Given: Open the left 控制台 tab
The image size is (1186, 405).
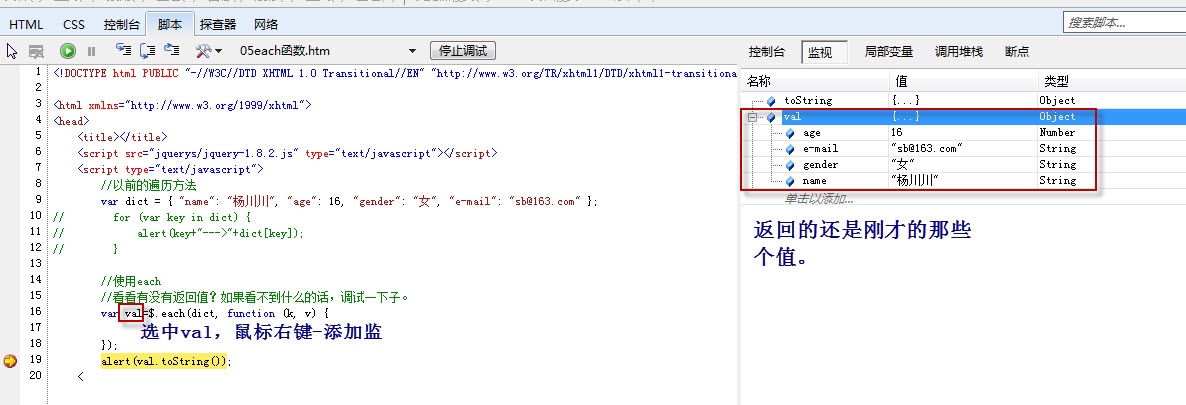Looking at the screenshot, I should (x=121, y=24).
